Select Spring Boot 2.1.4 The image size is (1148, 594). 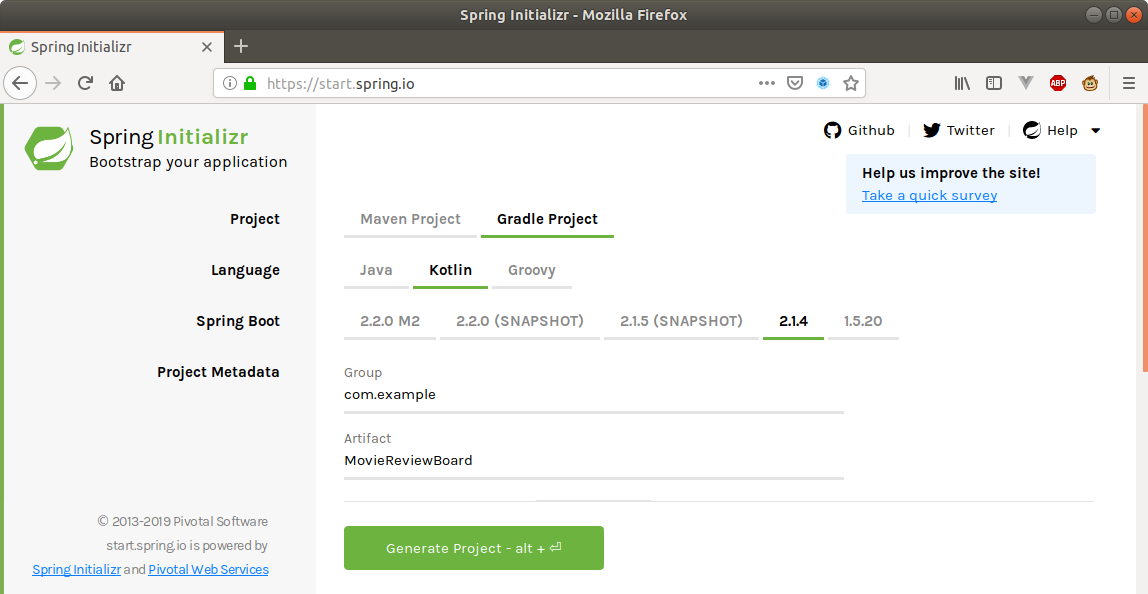pyautogui.click(x=793, y=322)
